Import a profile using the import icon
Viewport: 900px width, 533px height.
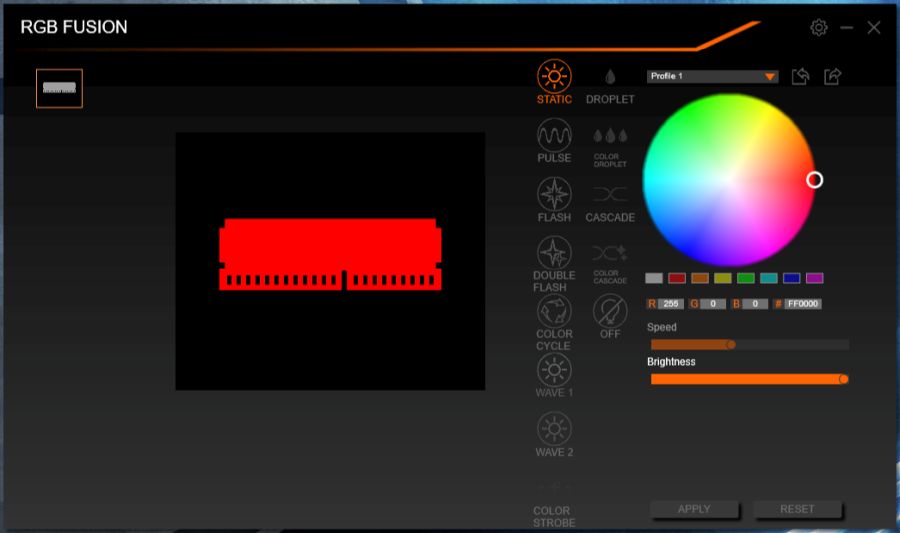point(800,76)
